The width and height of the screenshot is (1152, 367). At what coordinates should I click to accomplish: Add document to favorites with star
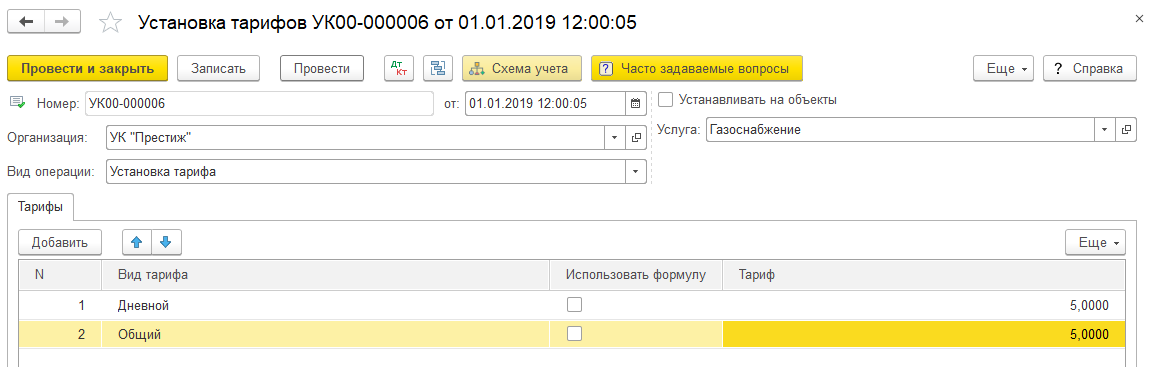(x=110, y=23)
